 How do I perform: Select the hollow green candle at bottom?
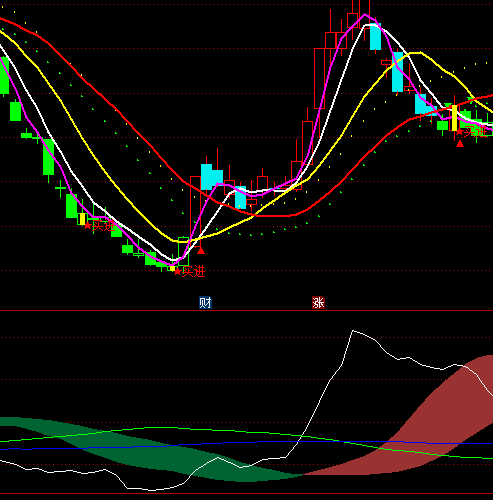(x=183, y=251)
